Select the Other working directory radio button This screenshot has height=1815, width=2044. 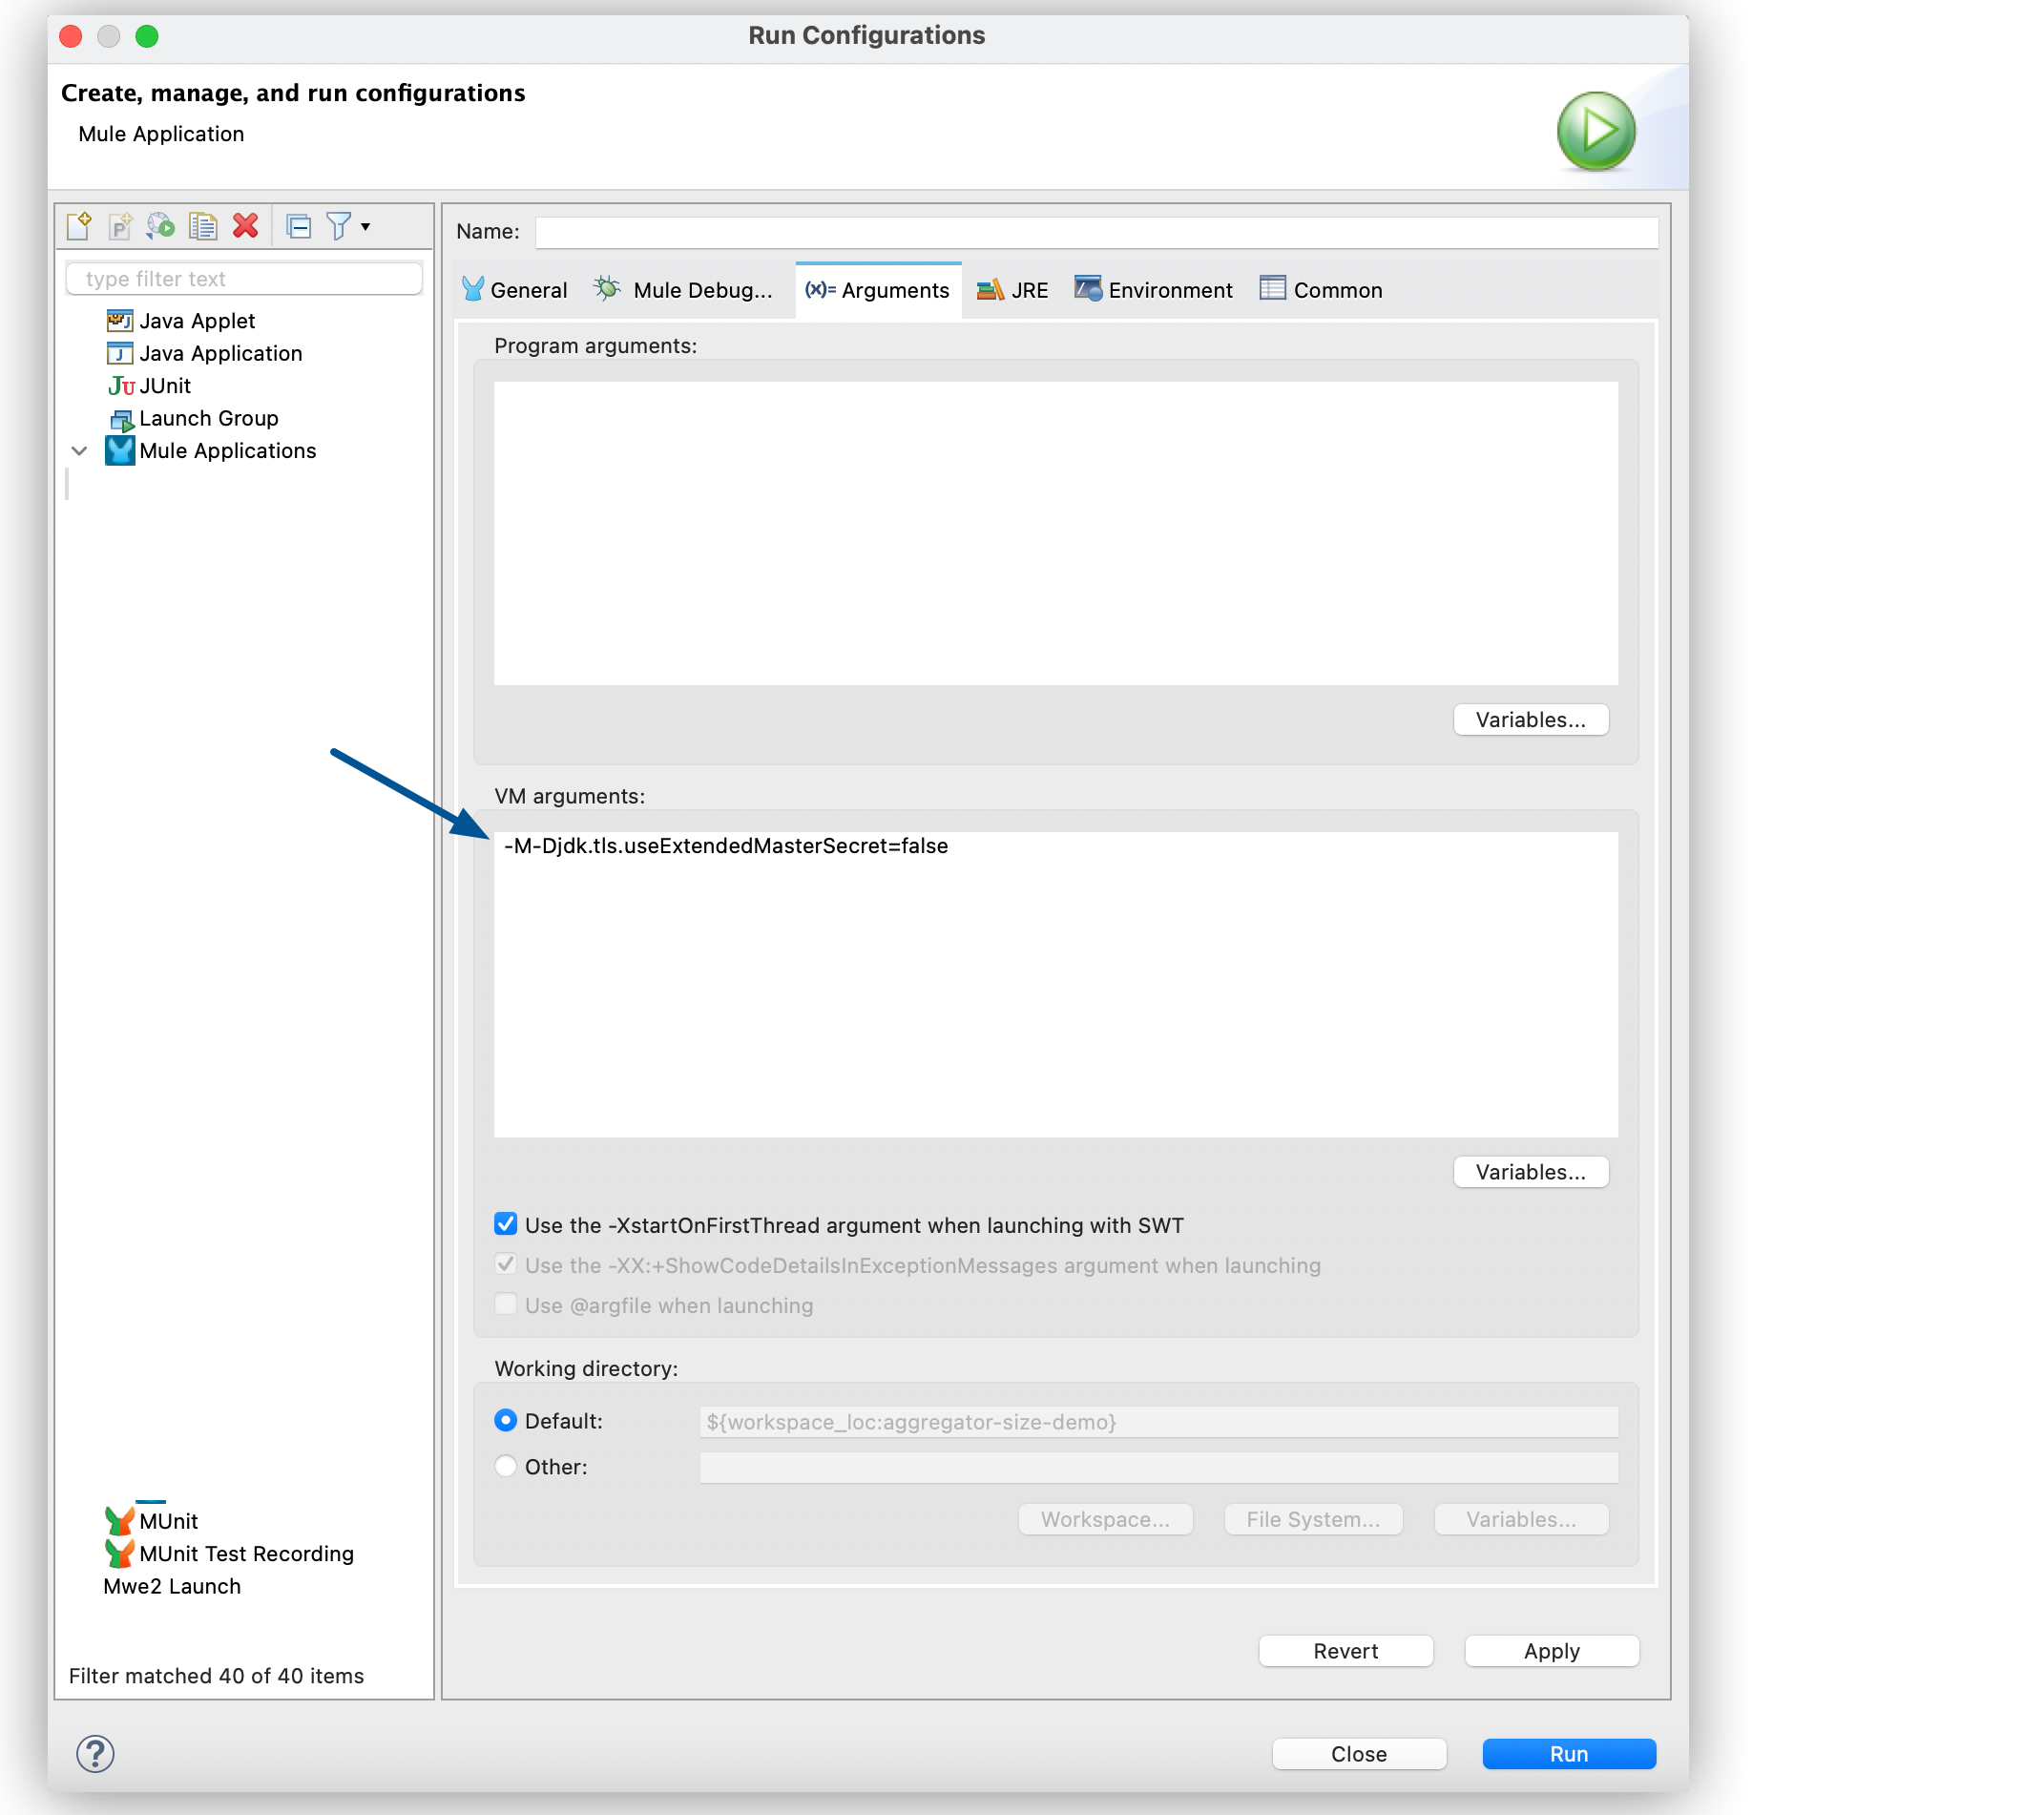(505, 1466)
